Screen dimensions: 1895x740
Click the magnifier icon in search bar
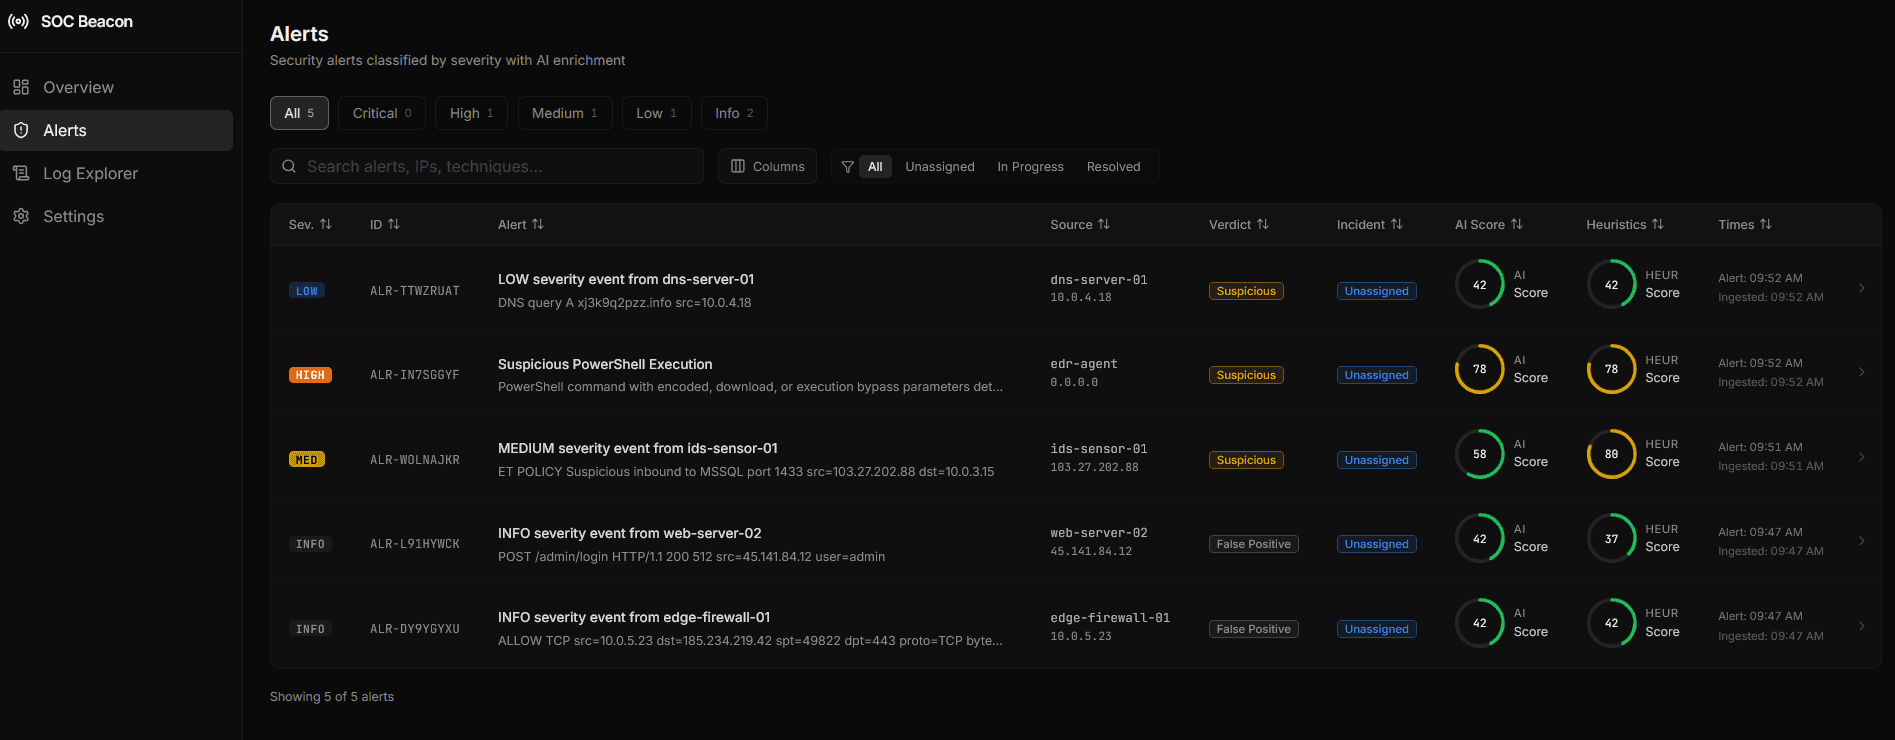coord(289,166)
